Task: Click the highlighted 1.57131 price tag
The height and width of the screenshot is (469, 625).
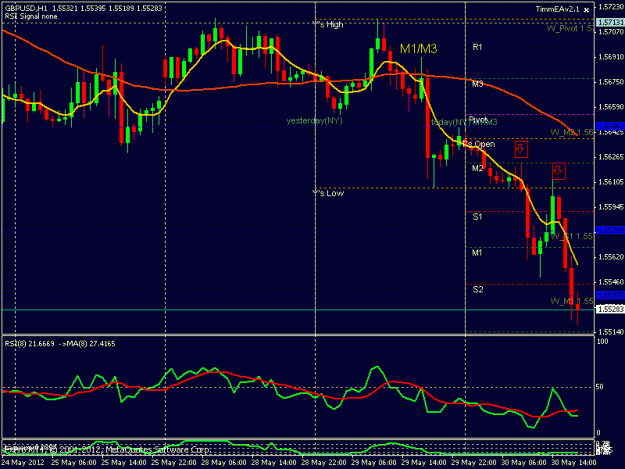Action: click(x=610, y=23)
